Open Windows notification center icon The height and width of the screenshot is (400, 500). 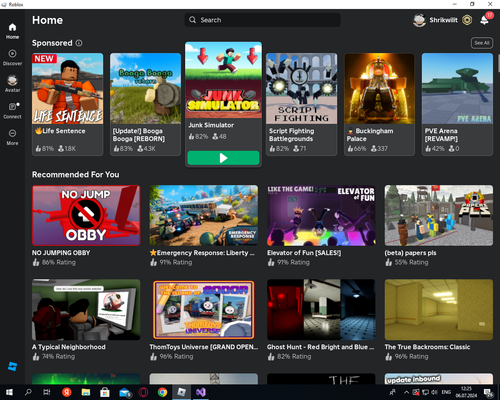point(489,392)
